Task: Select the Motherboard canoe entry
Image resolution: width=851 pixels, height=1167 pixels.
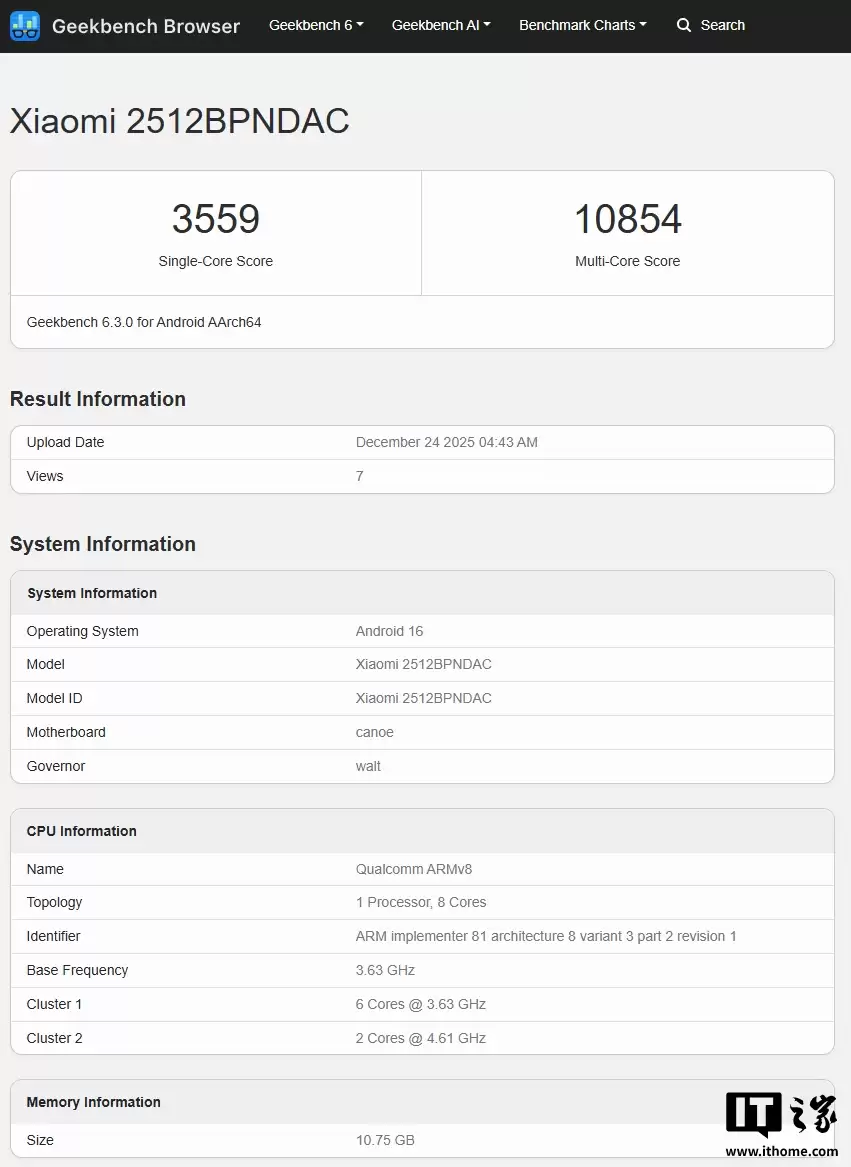Action: click(x=374, y=732)
